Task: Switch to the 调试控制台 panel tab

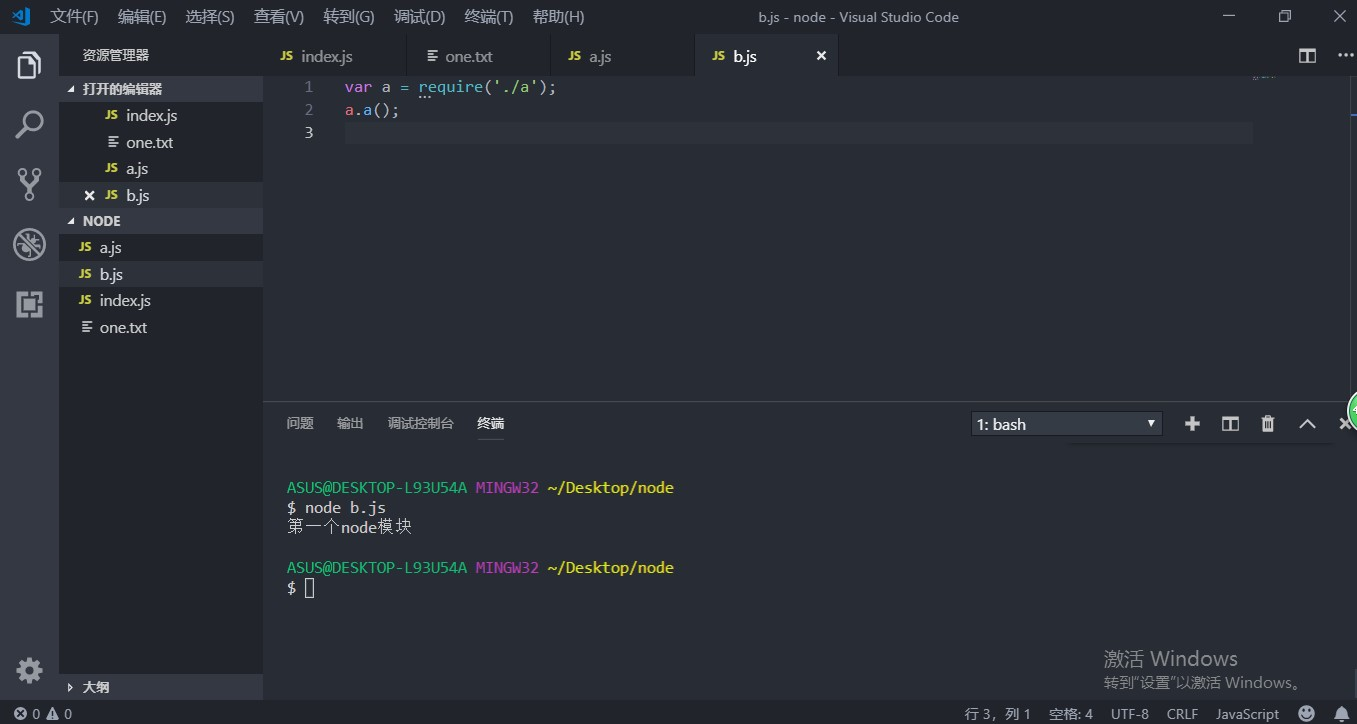Action: [421, 423]
